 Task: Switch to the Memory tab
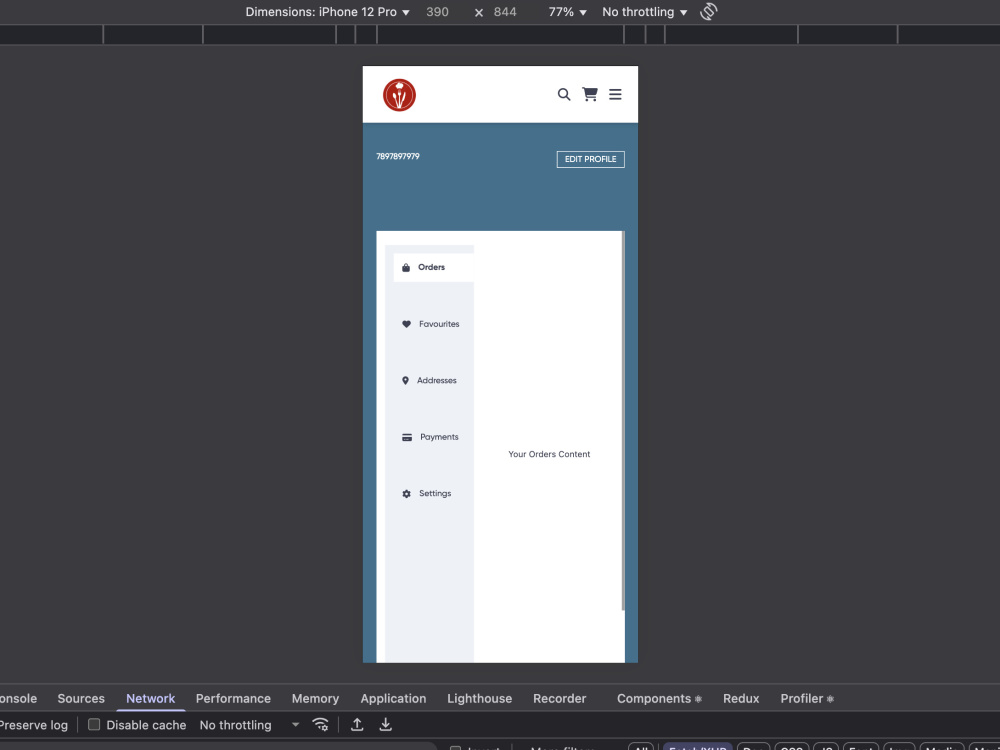pos(315,698)
